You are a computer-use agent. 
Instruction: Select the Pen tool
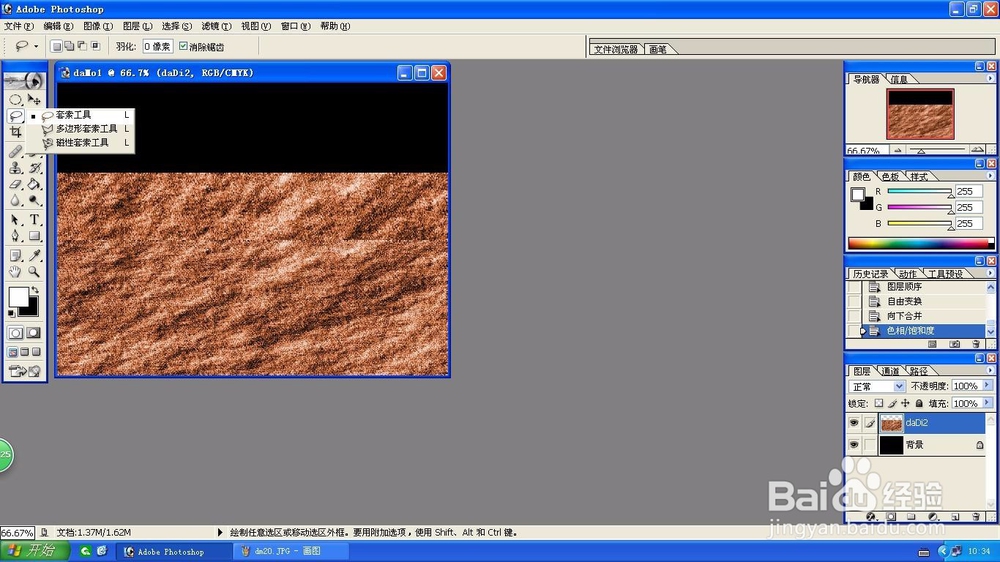(15, 236)
